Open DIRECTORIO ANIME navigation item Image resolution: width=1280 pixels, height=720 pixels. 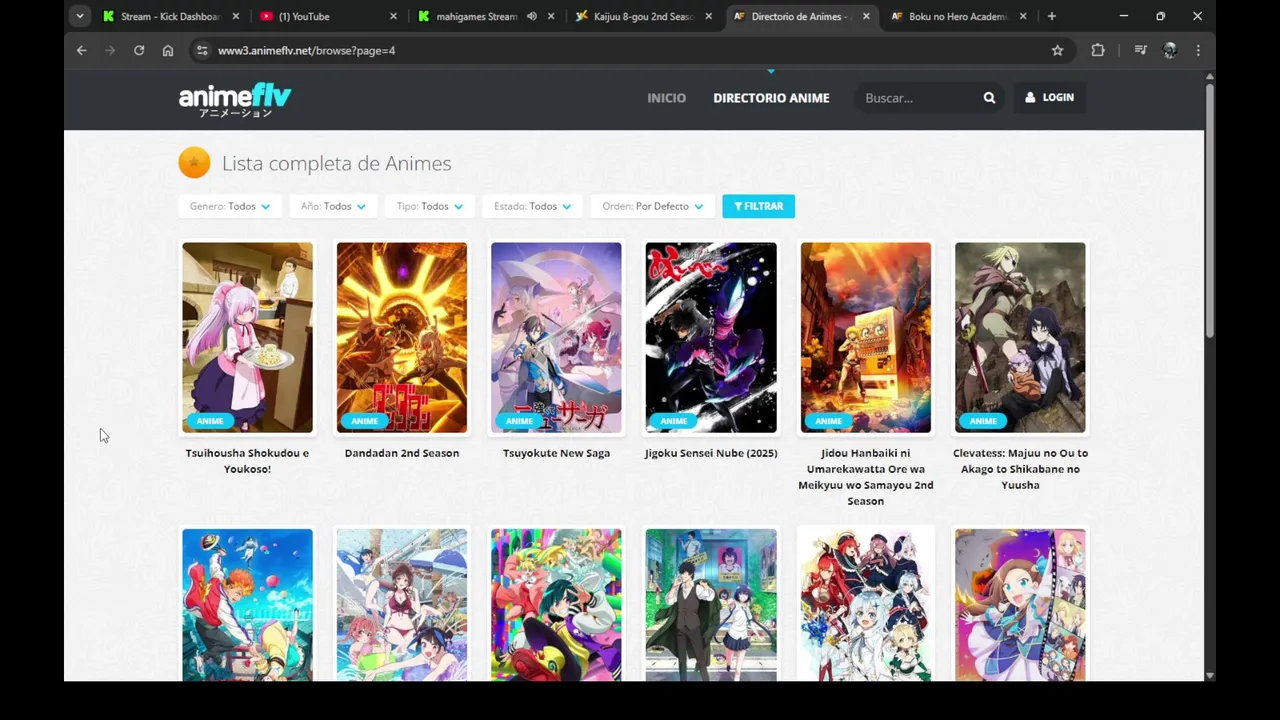coord(771,98)
